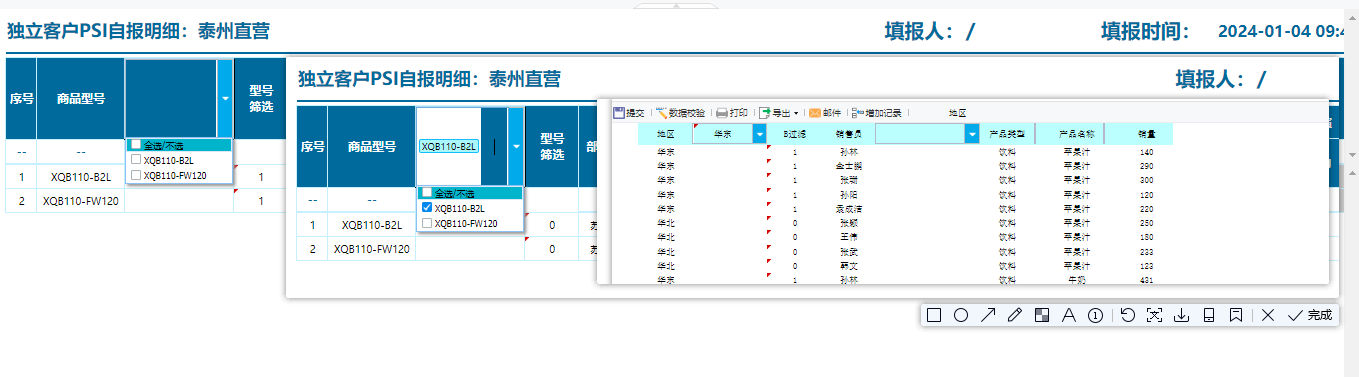
Task: Click 完成 to finish the screenshot
Action: 1311,315
